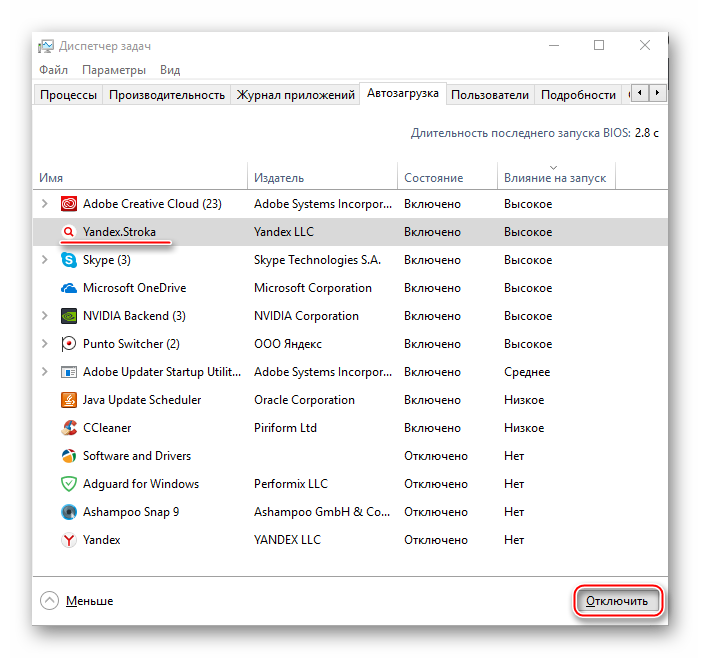The image size is (701, 658).
Task: Open the Вид menu
Action: pos(170,70)
